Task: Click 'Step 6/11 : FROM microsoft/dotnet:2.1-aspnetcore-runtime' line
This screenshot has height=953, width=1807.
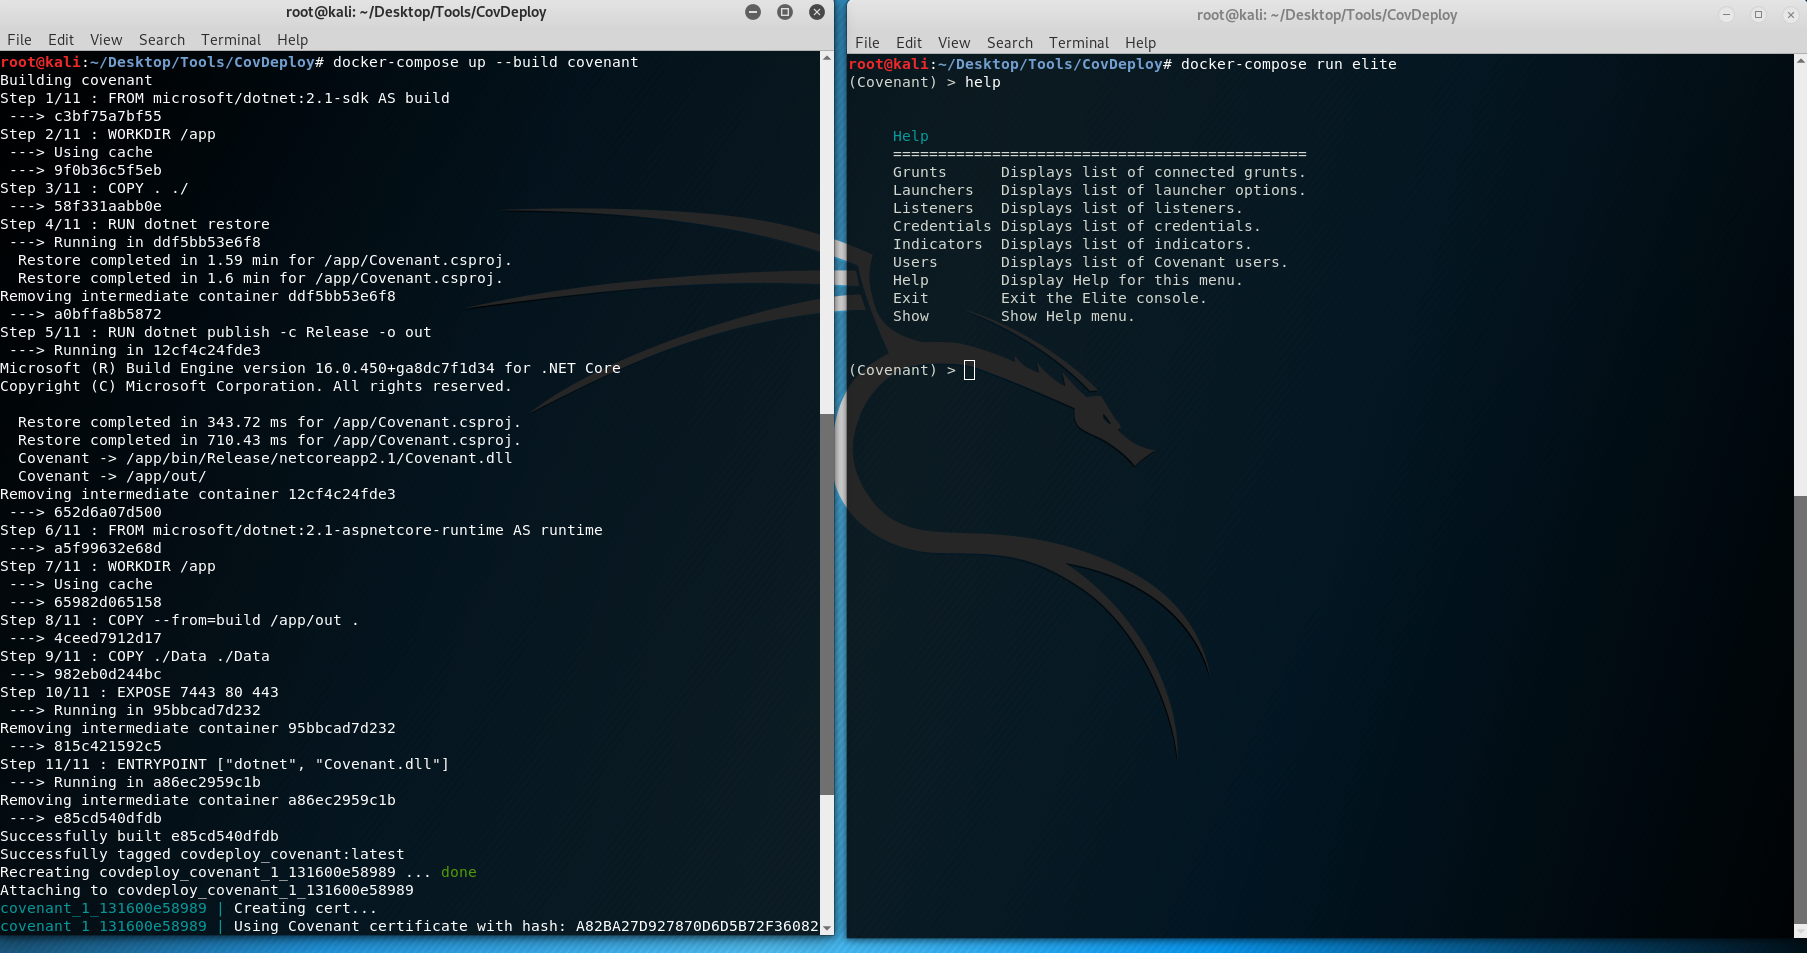Action: coord(301,530)
